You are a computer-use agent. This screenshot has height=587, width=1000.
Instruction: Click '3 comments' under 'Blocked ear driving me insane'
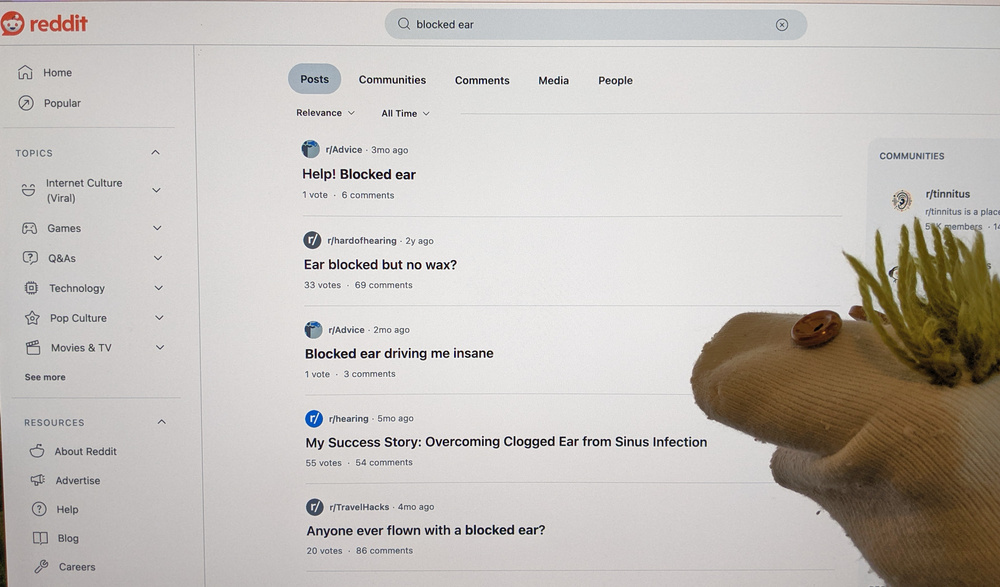(x=369, y=374)
